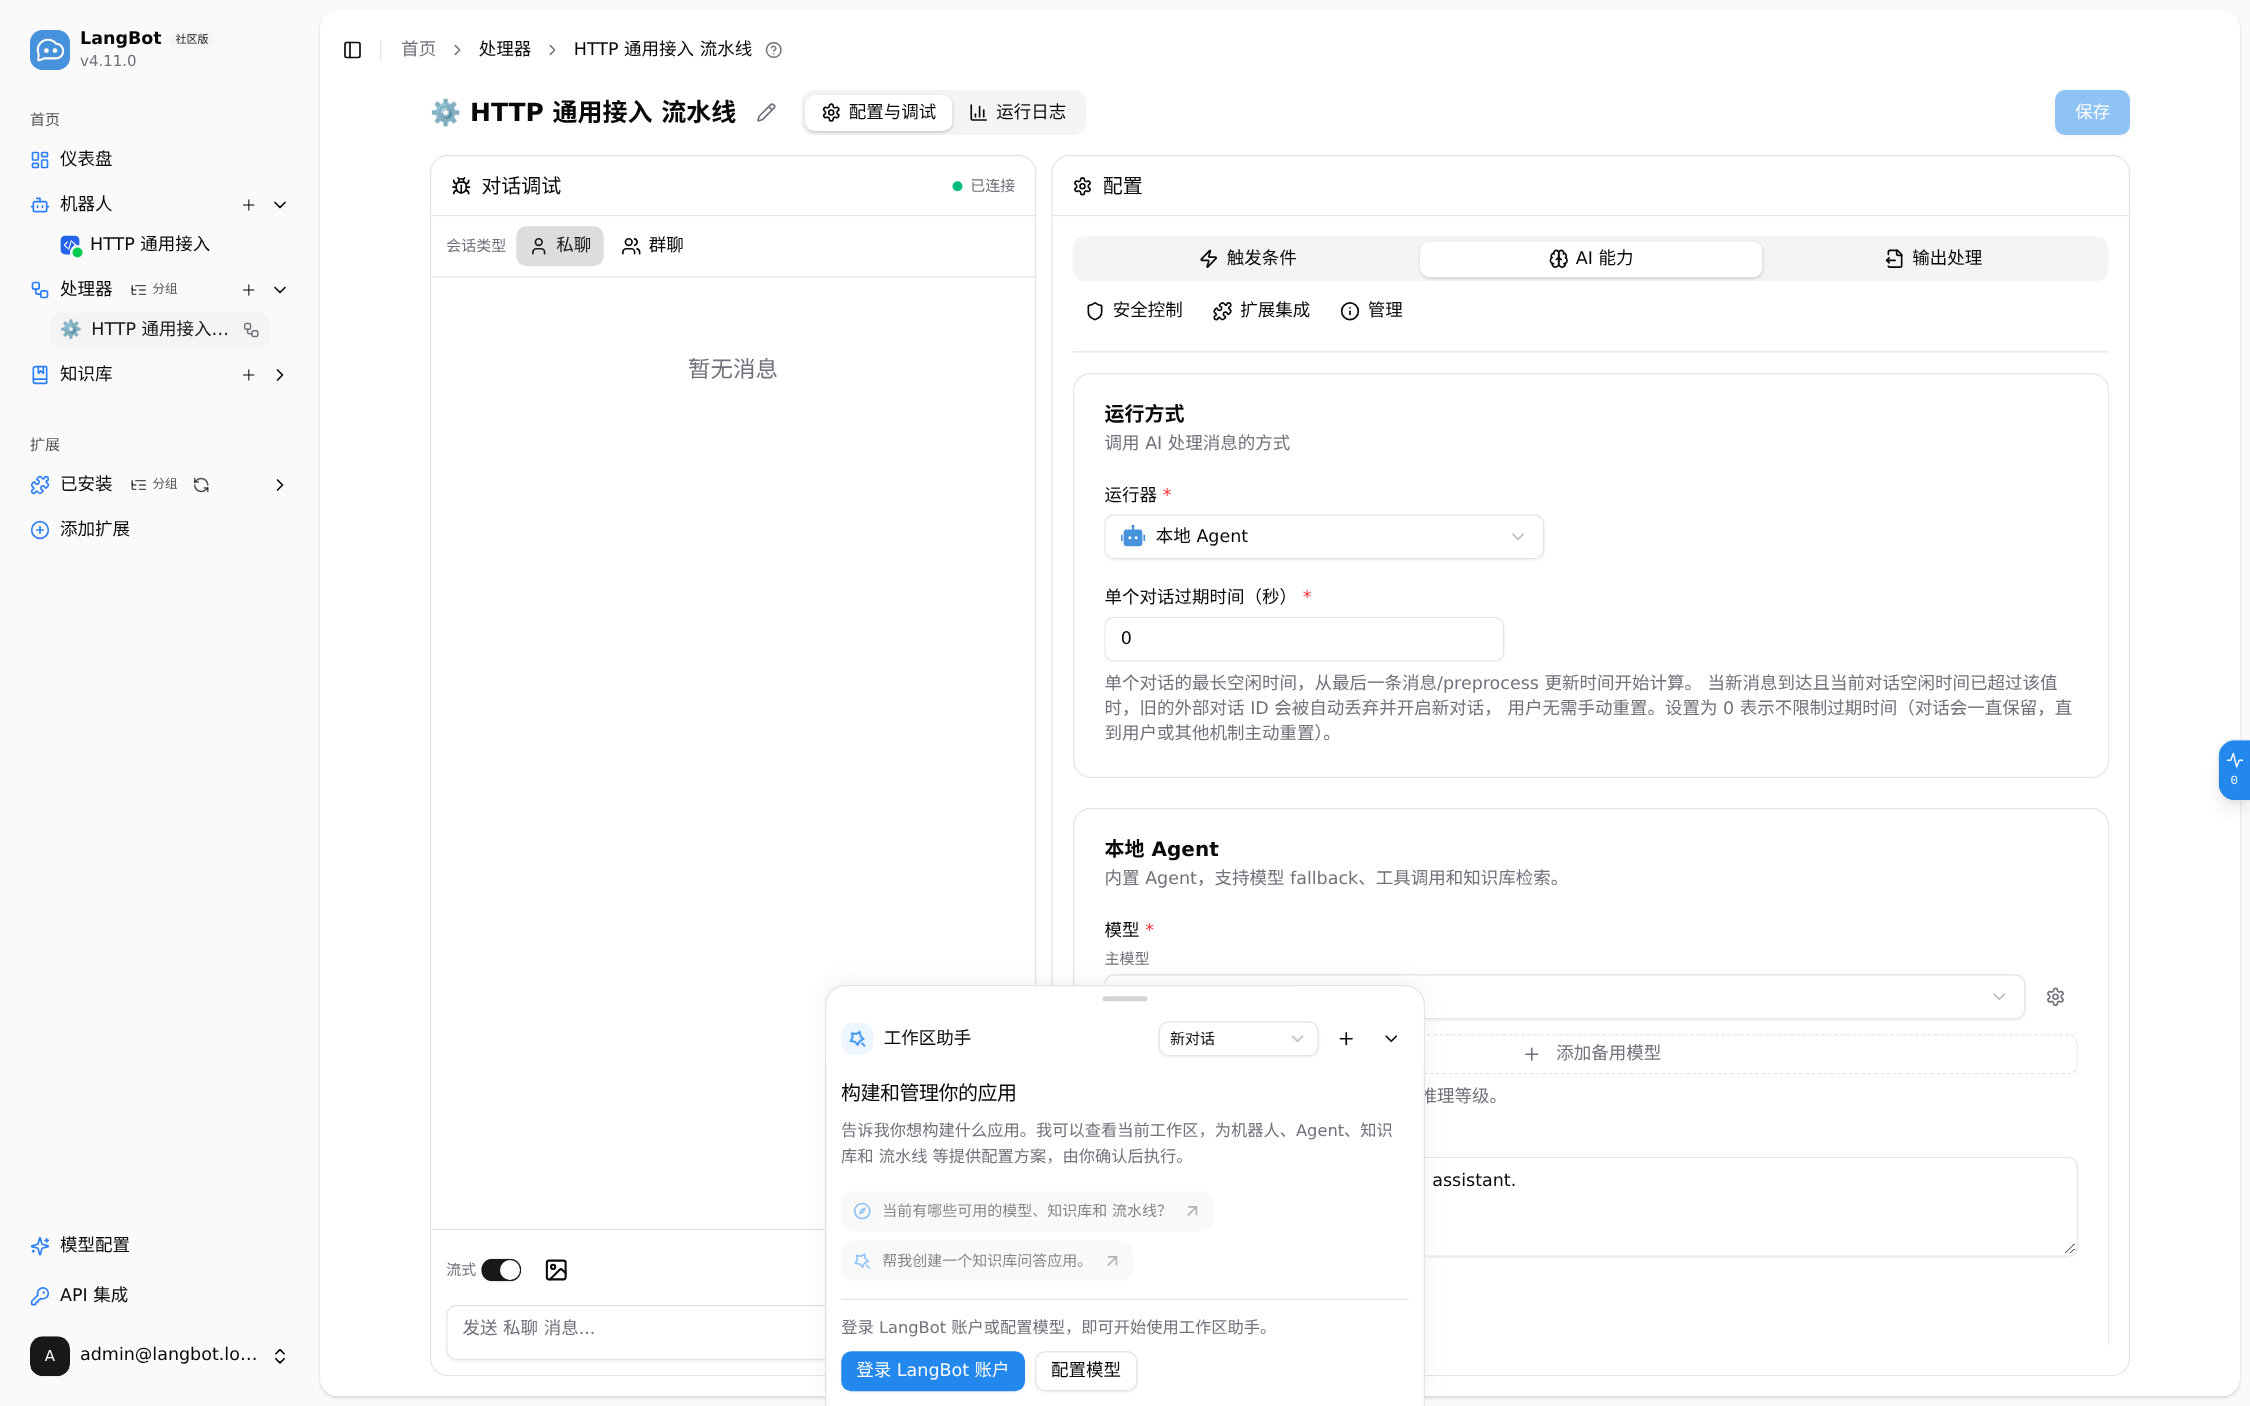Click suggestion 帮我创建一个知识库问答应用
Image resolution: width=2250 pixels, height=1406 pixels.
(986, 1262)
